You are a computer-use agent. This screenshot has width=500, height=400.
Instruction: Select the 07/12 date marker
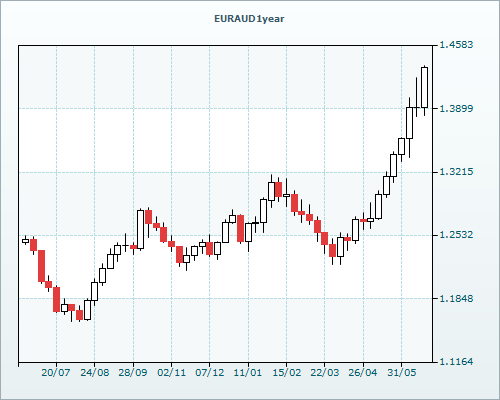pos(210,372)
